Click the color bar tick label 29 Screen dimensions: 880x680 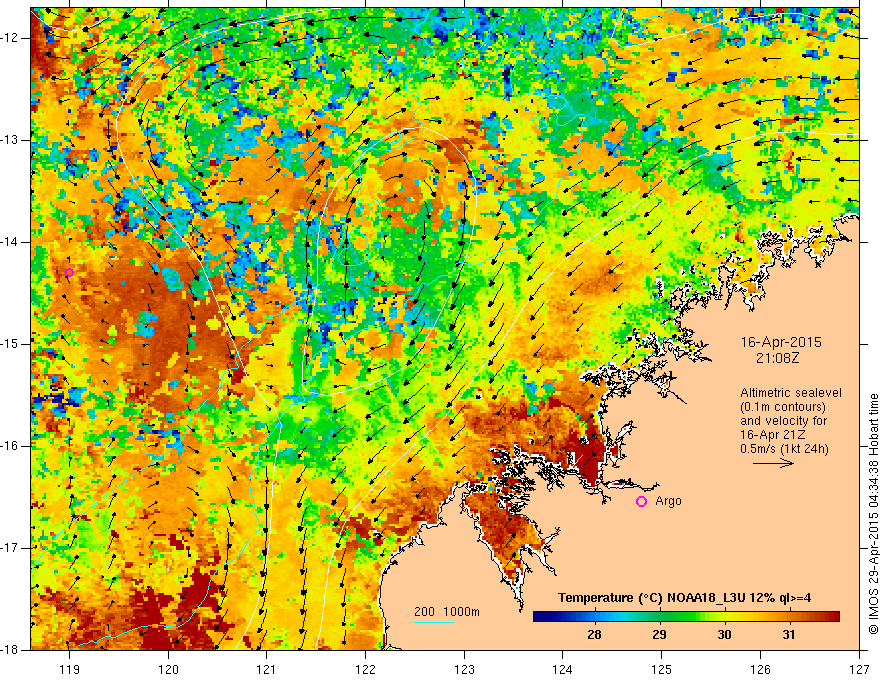coord(659,635)
